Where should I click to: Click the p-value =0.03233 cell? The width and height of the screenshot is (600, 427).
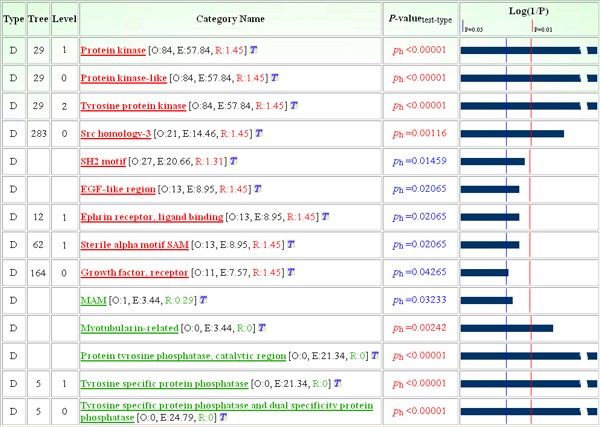(420, 300)
